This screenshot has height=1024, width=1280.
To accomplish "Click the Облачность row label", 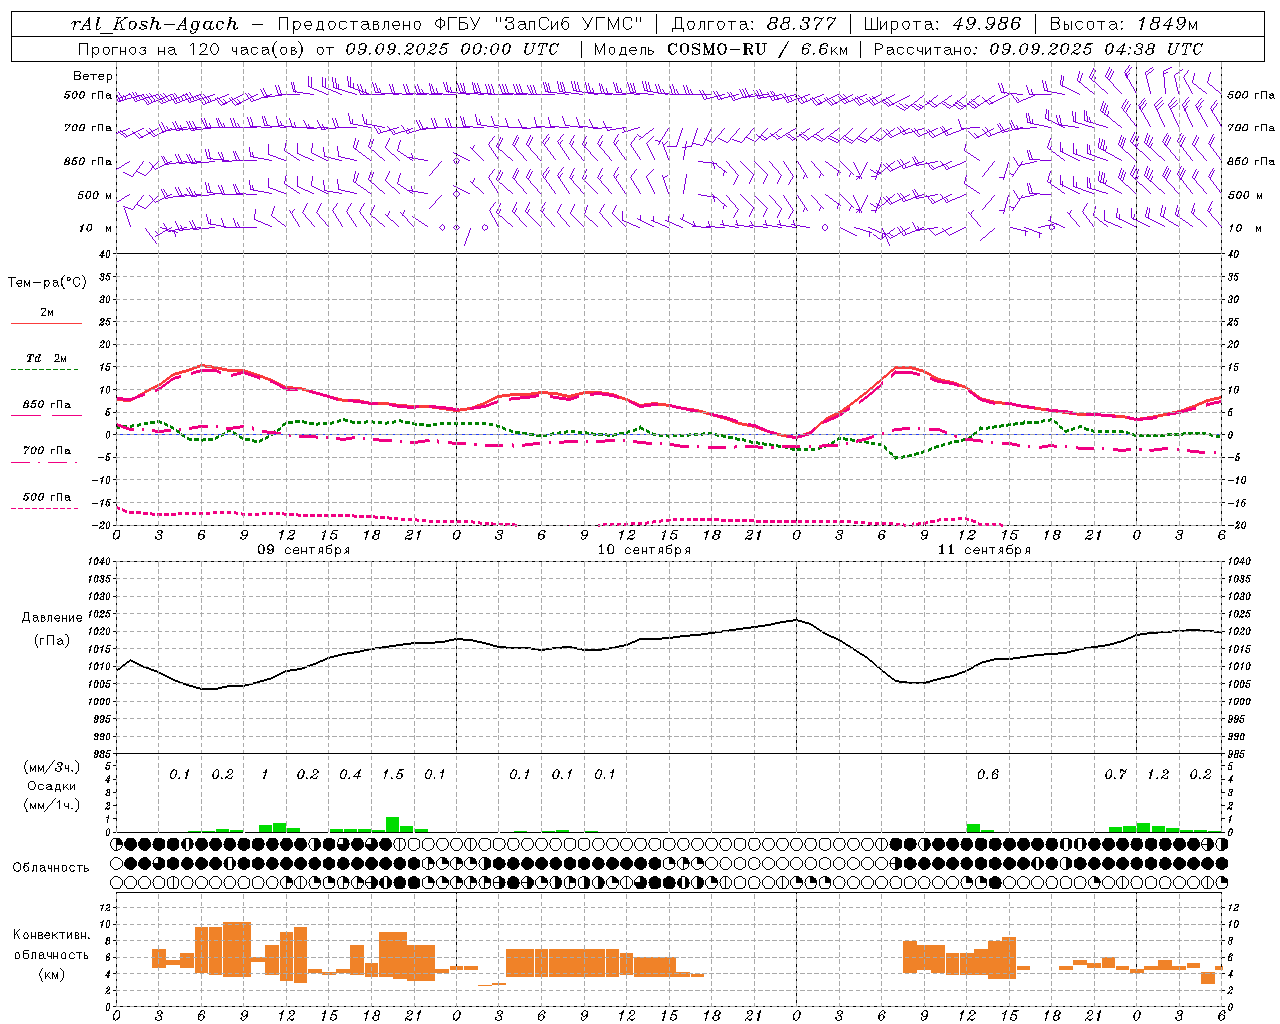I will pos(51,868).
